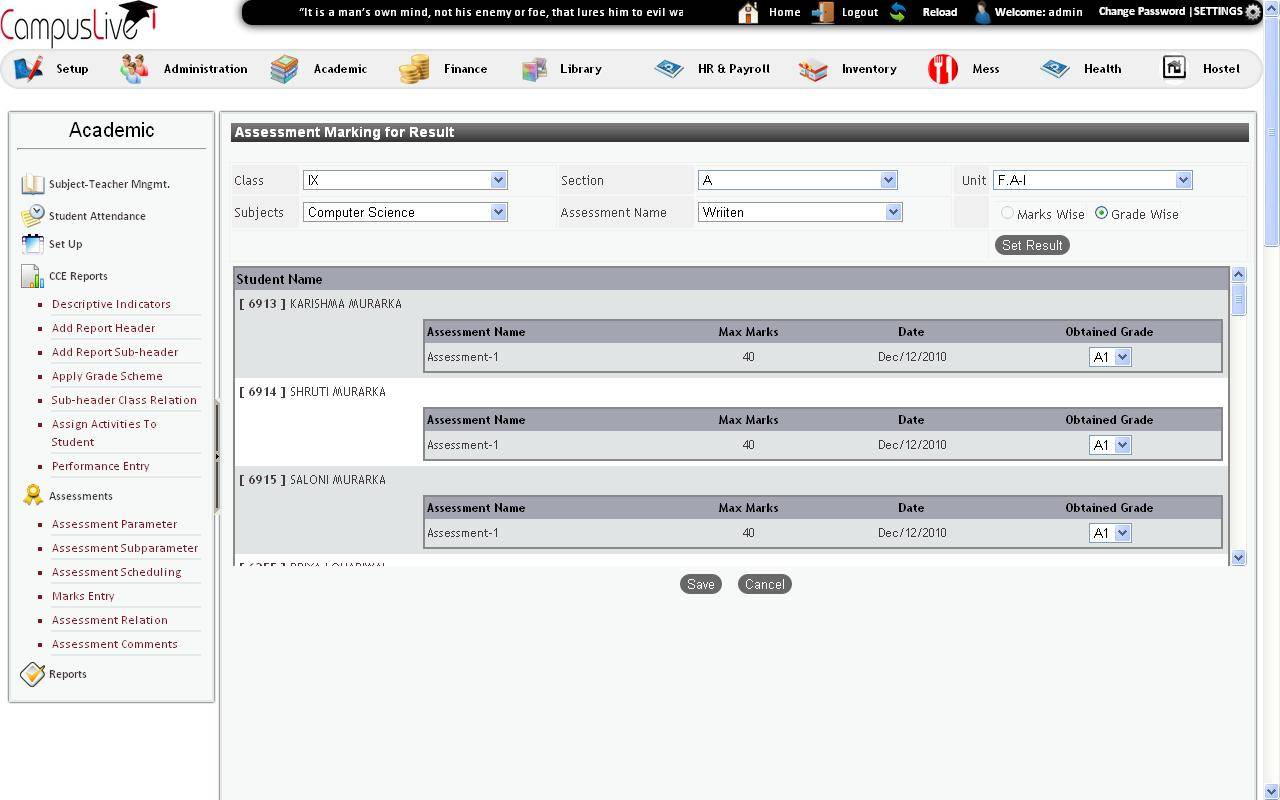1280x800 pixels.
Task: Open the Assessment Relation link
Action: click(x=110, y=620)
